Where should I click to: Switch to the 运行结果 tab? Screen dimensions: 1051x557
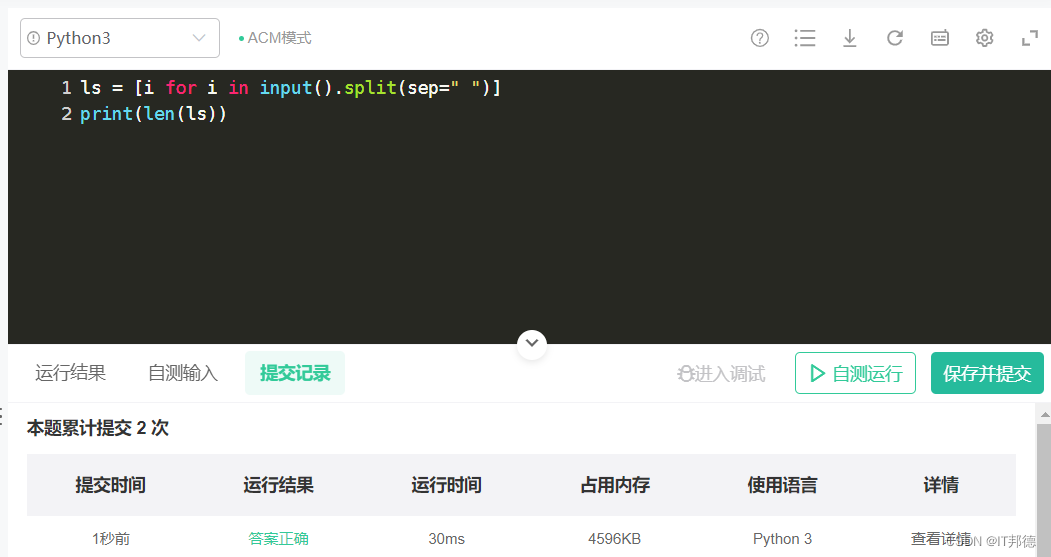(70, 373)
